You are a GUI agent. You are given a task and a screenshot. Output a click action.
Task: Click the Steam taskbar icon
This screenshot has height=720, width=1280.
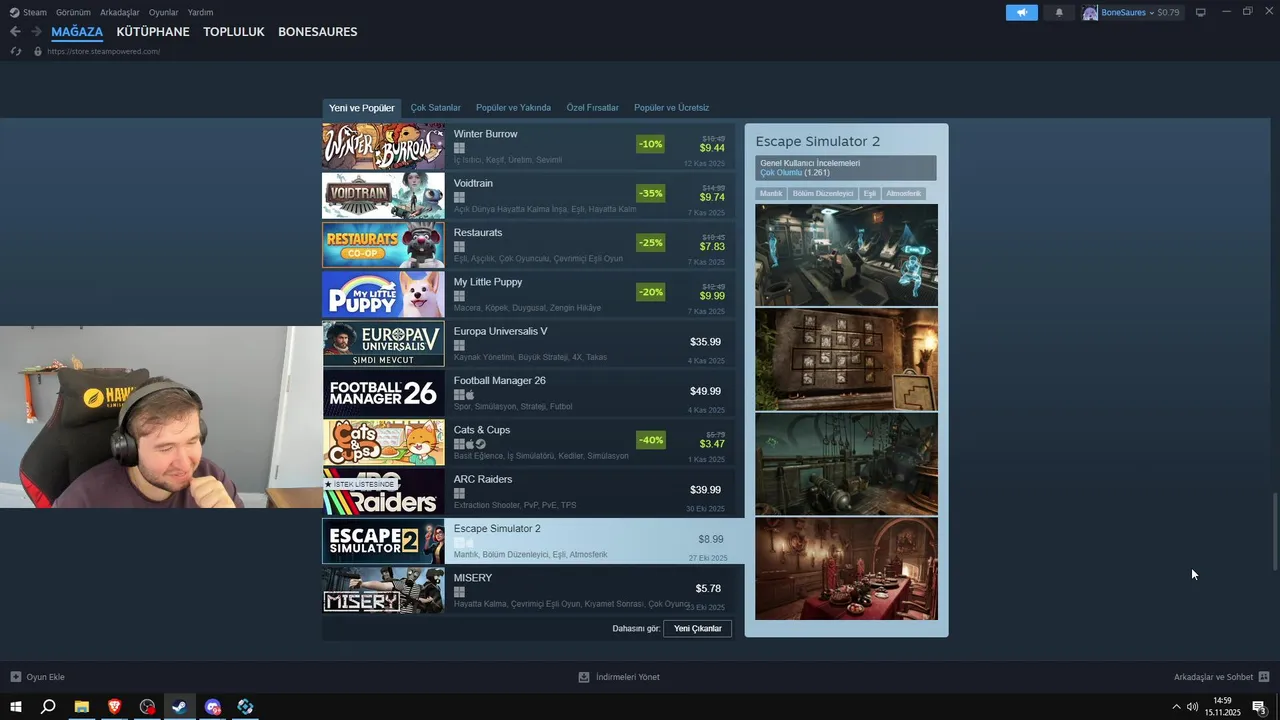pyautogui.click(x=180, y=707)
